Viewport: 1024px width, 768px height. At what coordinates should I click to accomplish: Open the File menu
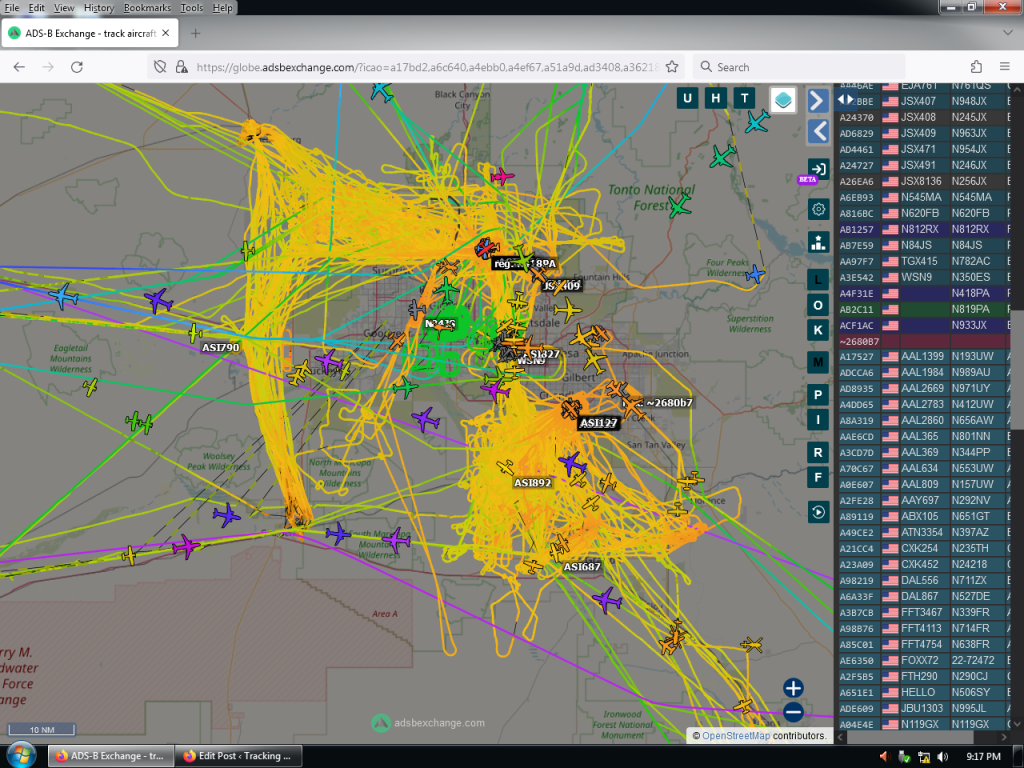12,8
